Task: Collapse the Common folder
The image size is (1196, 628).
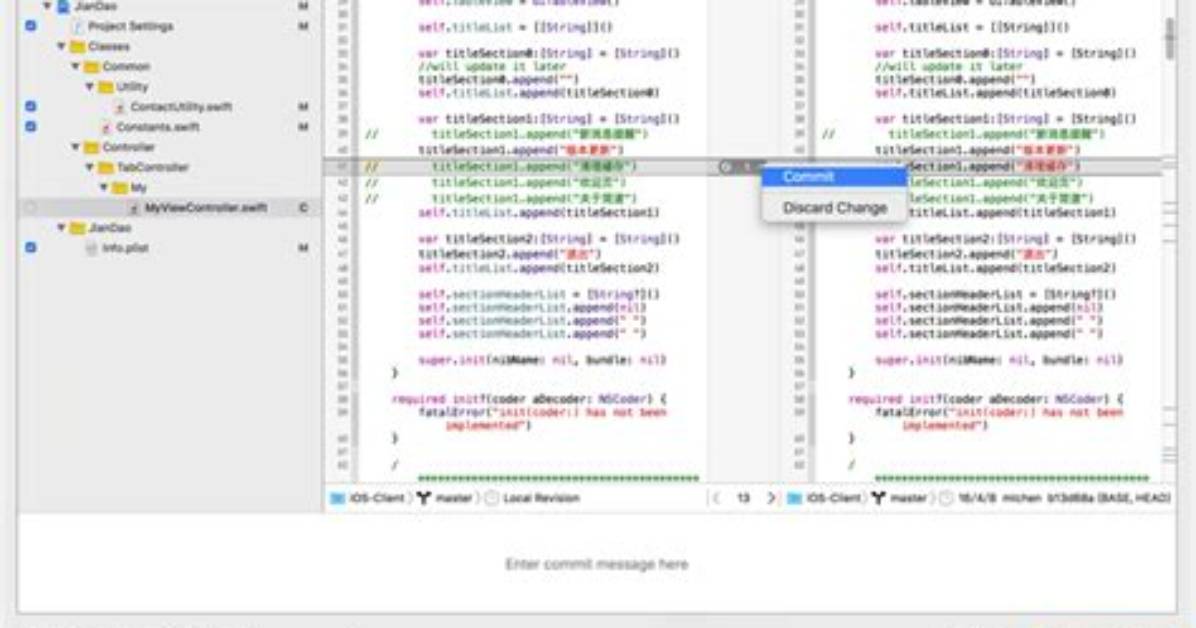Action: tap(76, 66)
